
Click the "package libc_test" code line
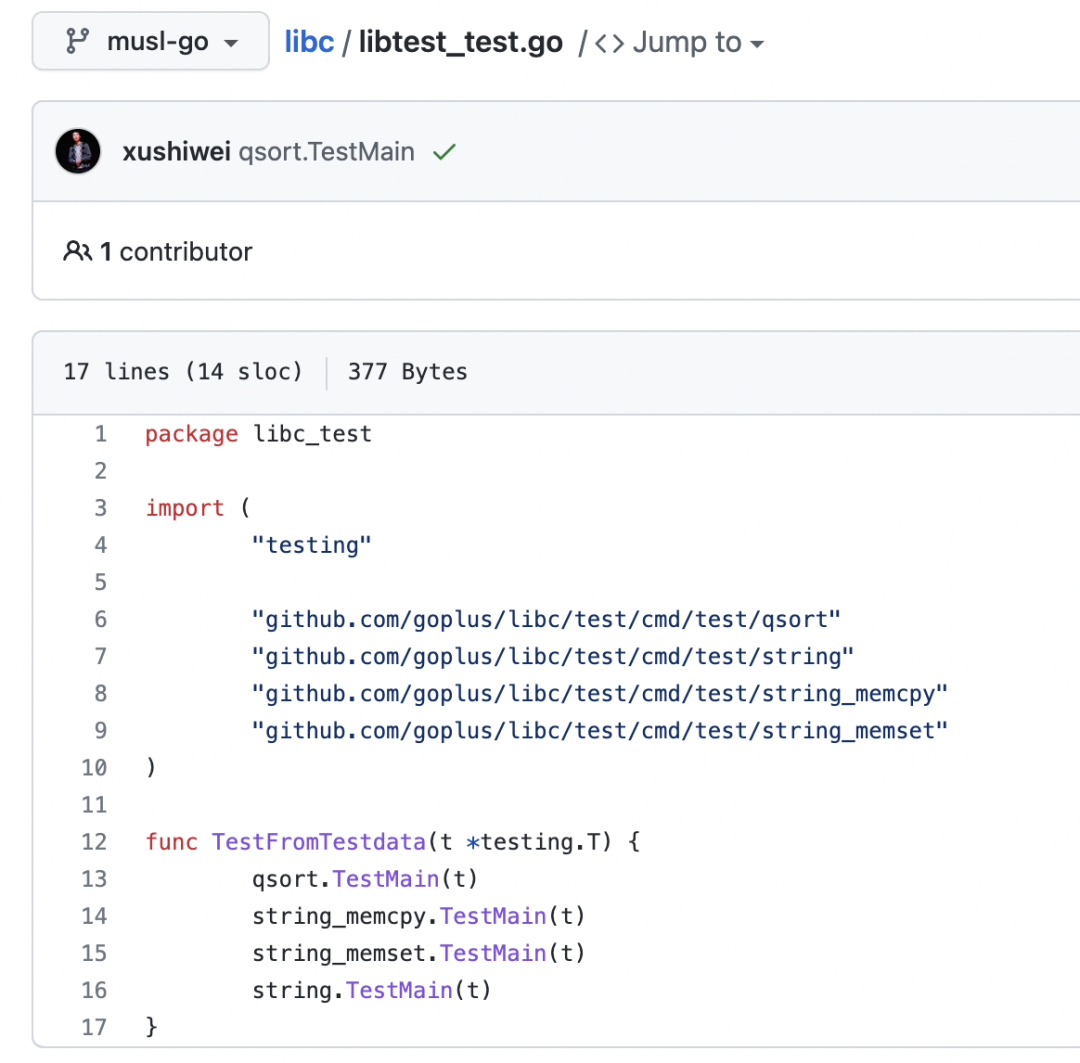tap(258, 434)
